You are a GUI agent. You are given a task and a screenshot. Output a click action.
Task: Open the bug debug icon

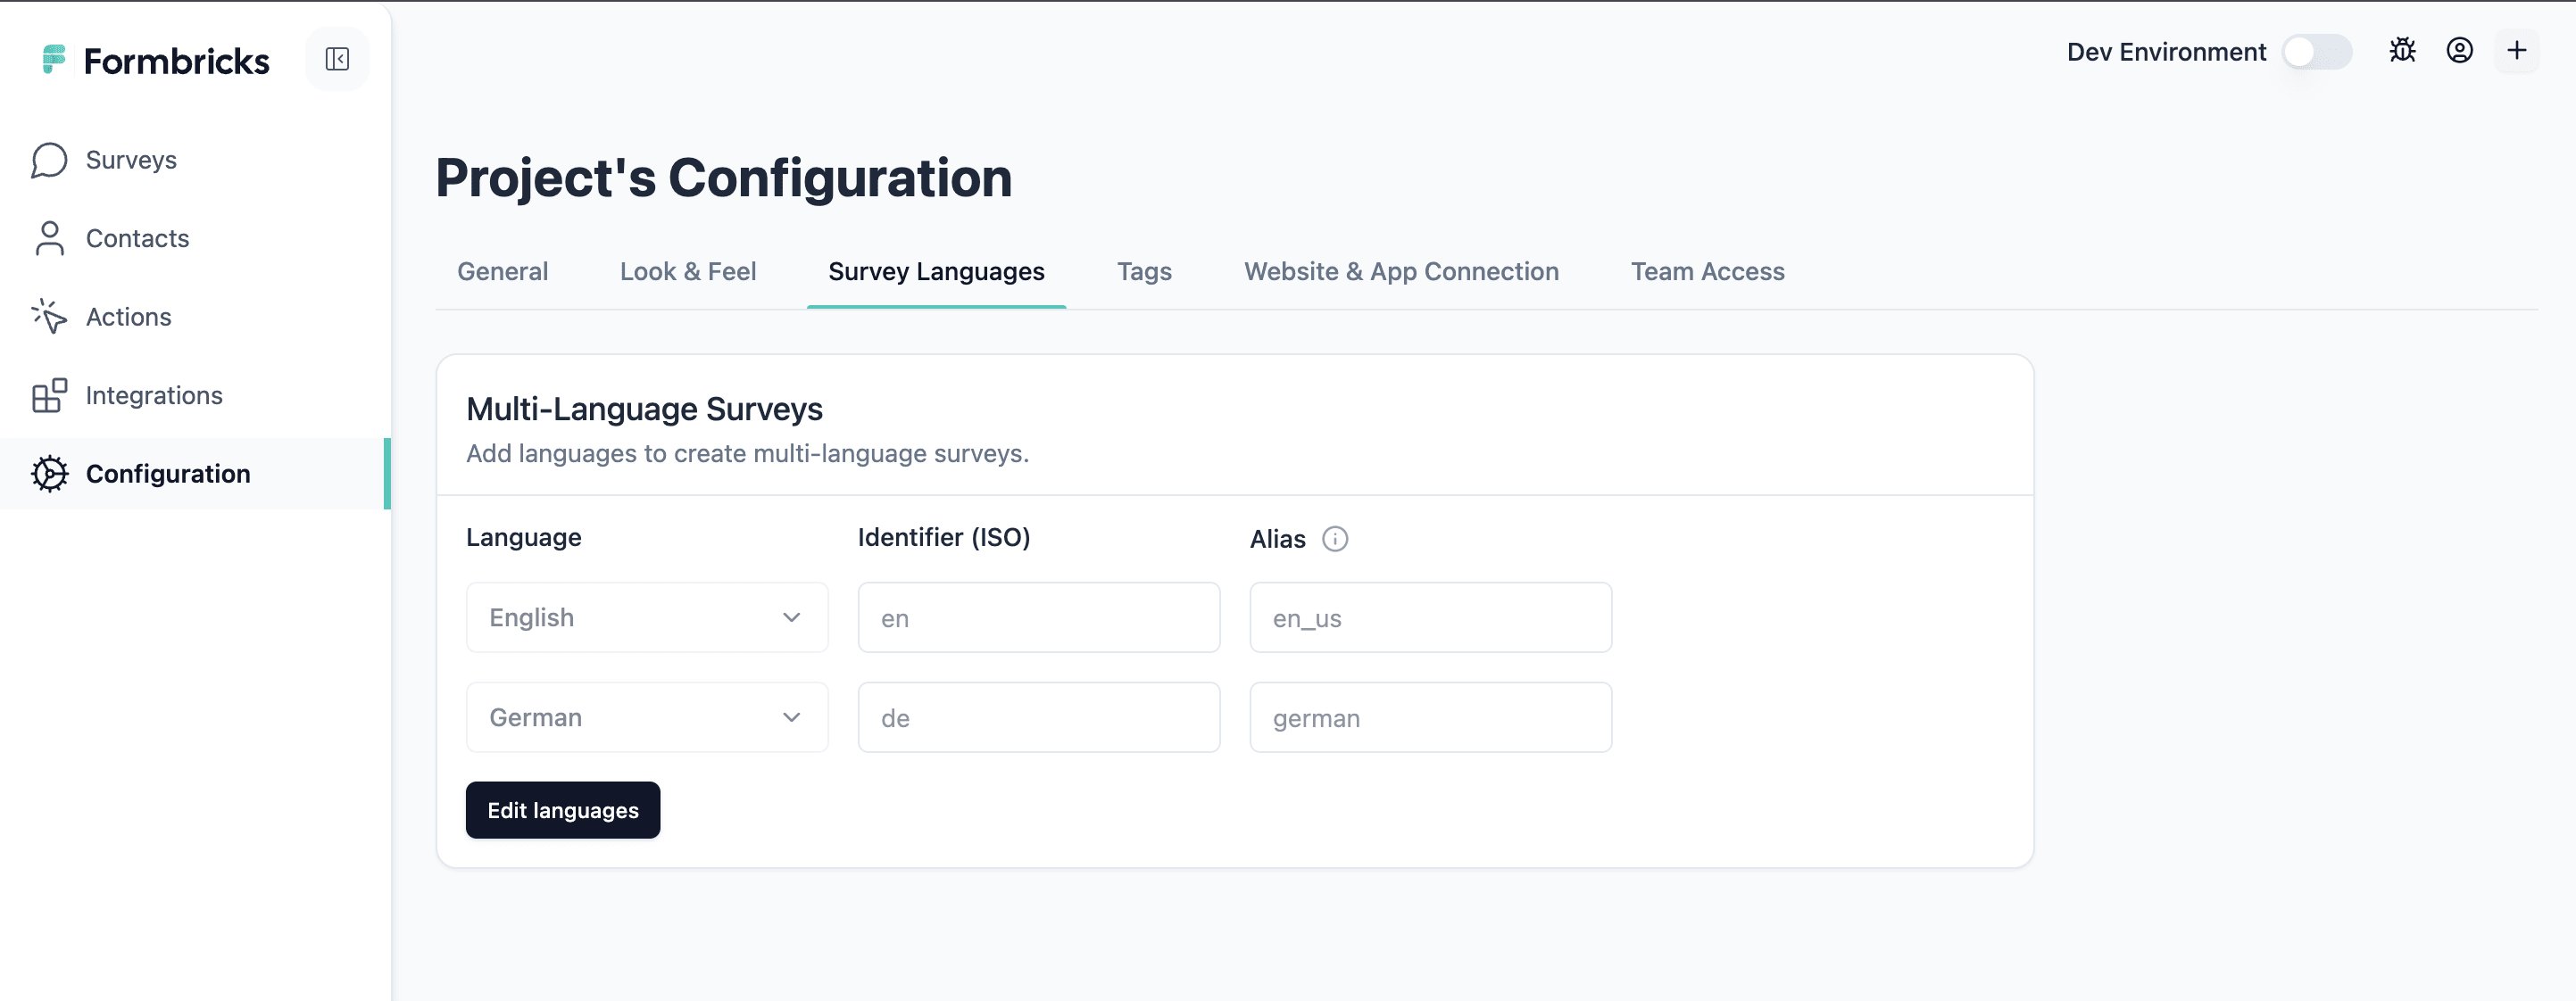click(x=2402, y=50)
